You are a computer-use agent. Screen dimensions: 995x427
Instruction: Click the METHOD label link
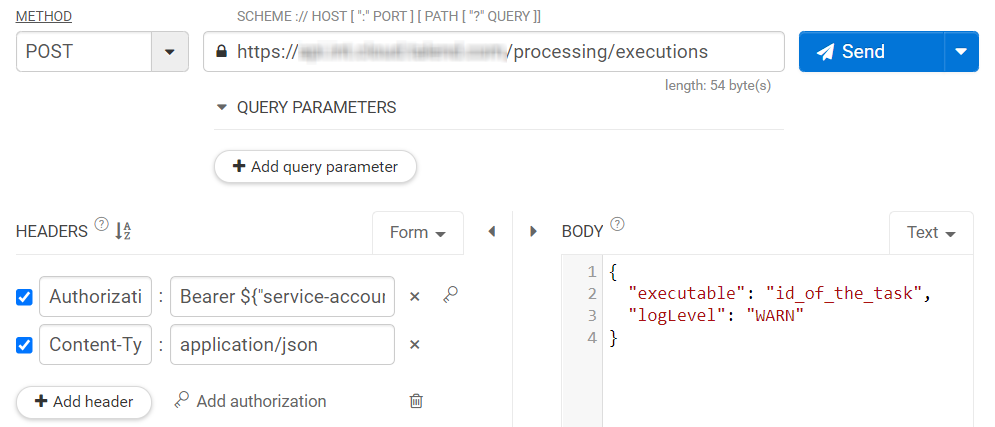[x=44, y=16]
